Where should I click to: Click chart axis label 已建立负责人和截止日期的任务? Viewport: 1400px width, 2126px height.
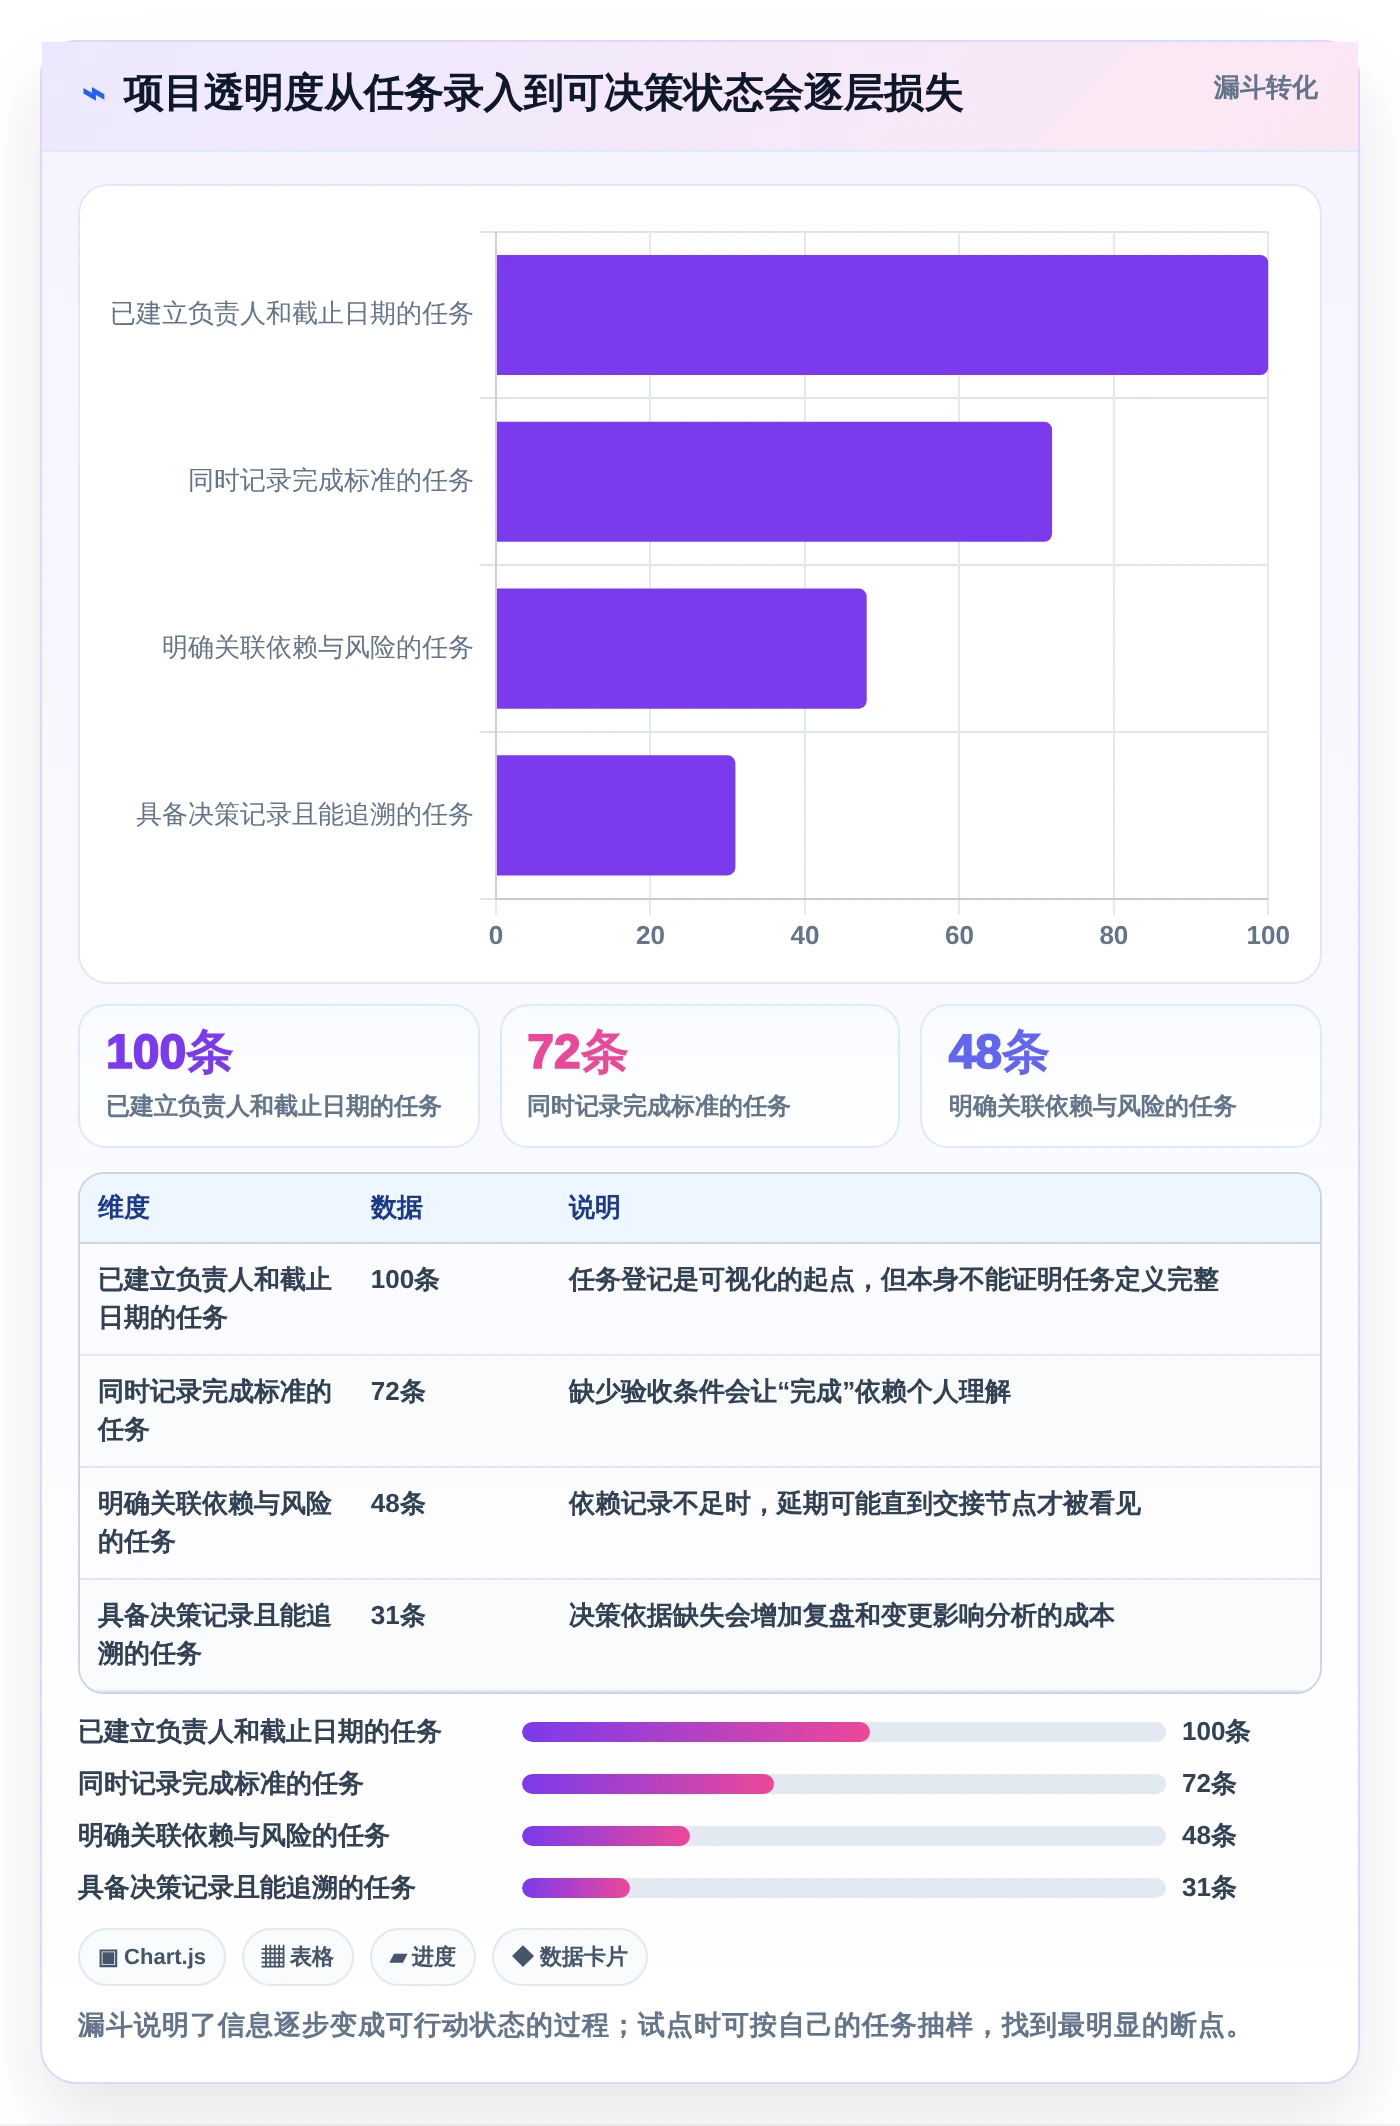click(291, 314)
